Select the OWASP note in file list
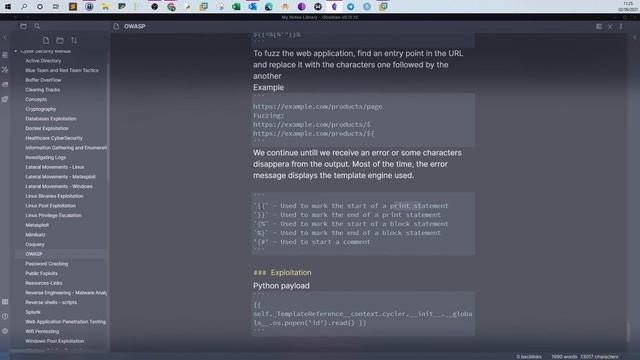 34,254
